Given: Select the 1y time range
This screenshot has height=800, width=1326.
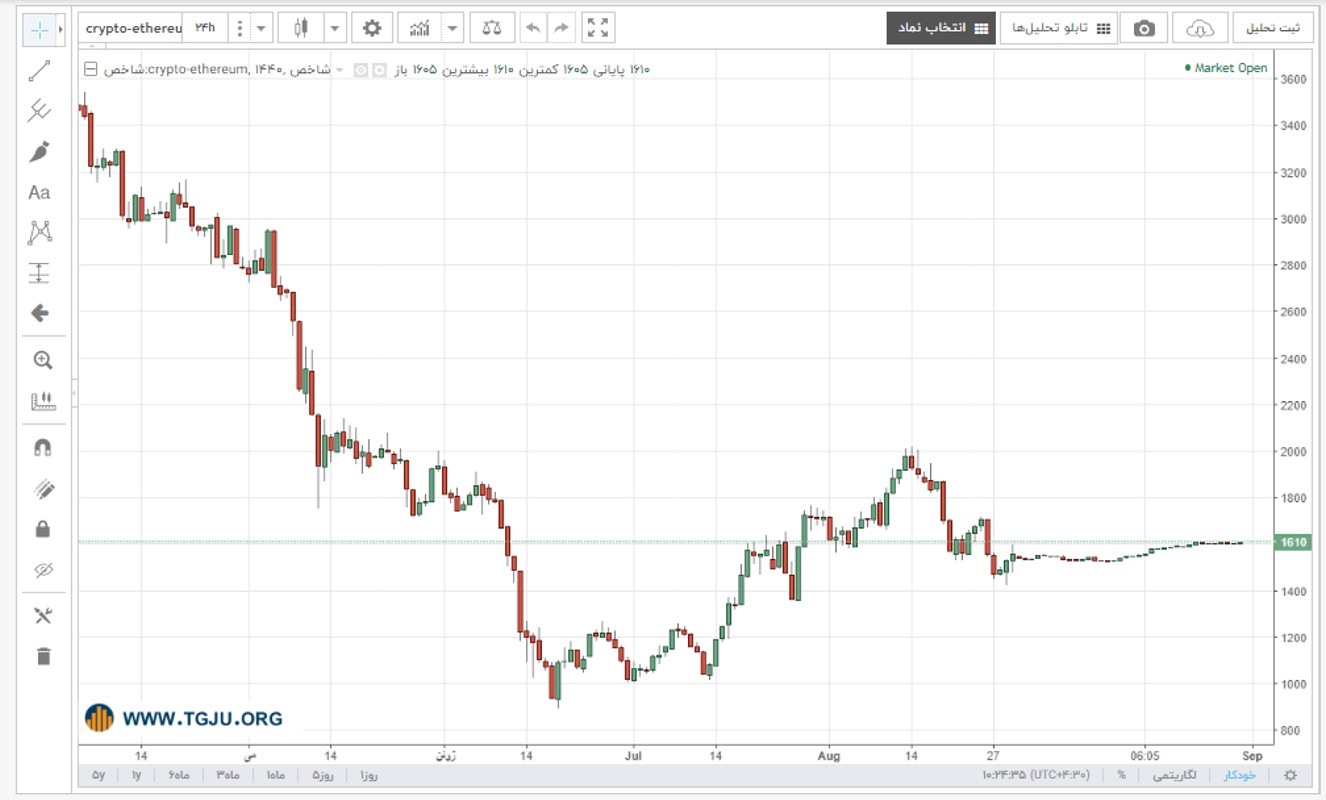Looking at the screenshot, I should click(x=136, y=775).
